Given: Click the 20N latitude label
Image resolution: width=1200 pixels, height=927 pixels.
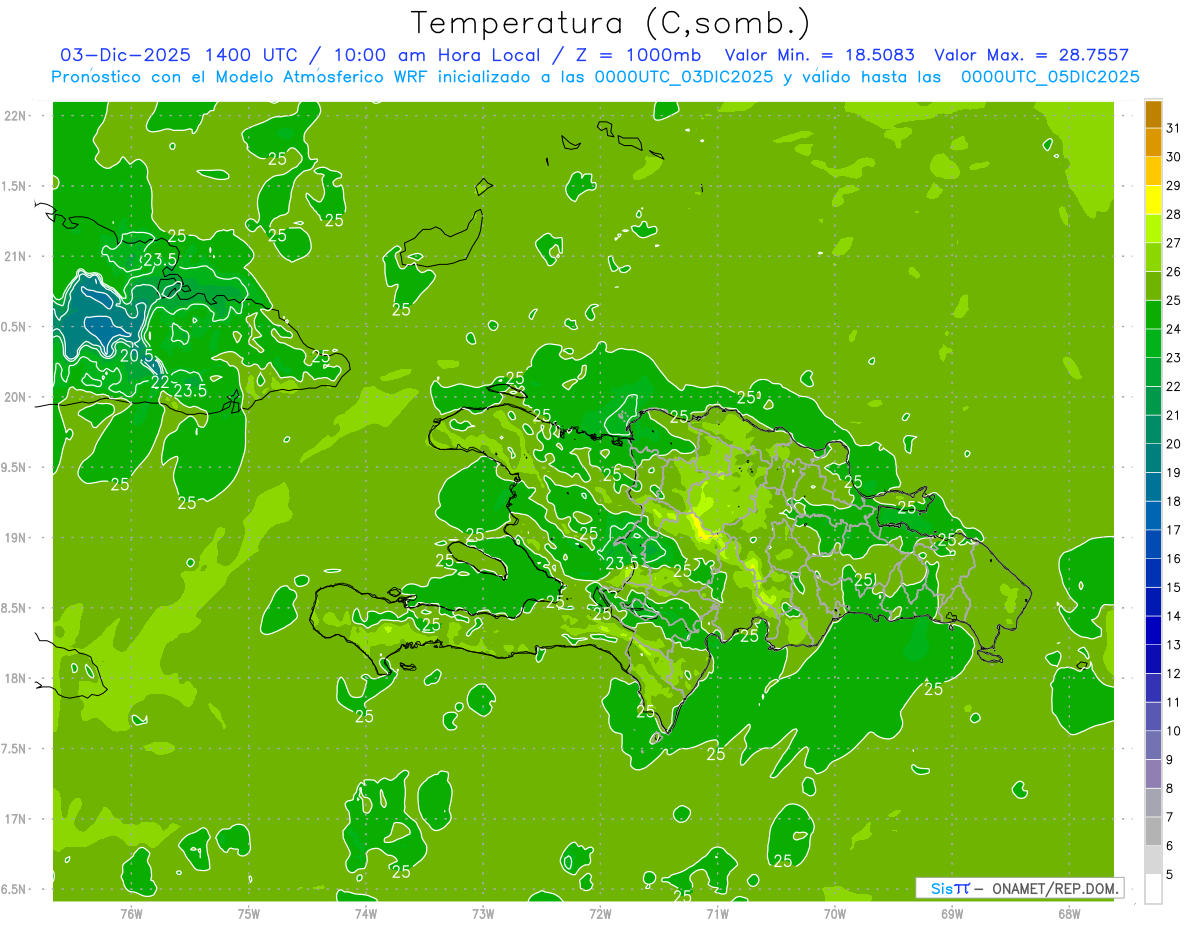Looking at the screenshot, I should coord(16,397).
